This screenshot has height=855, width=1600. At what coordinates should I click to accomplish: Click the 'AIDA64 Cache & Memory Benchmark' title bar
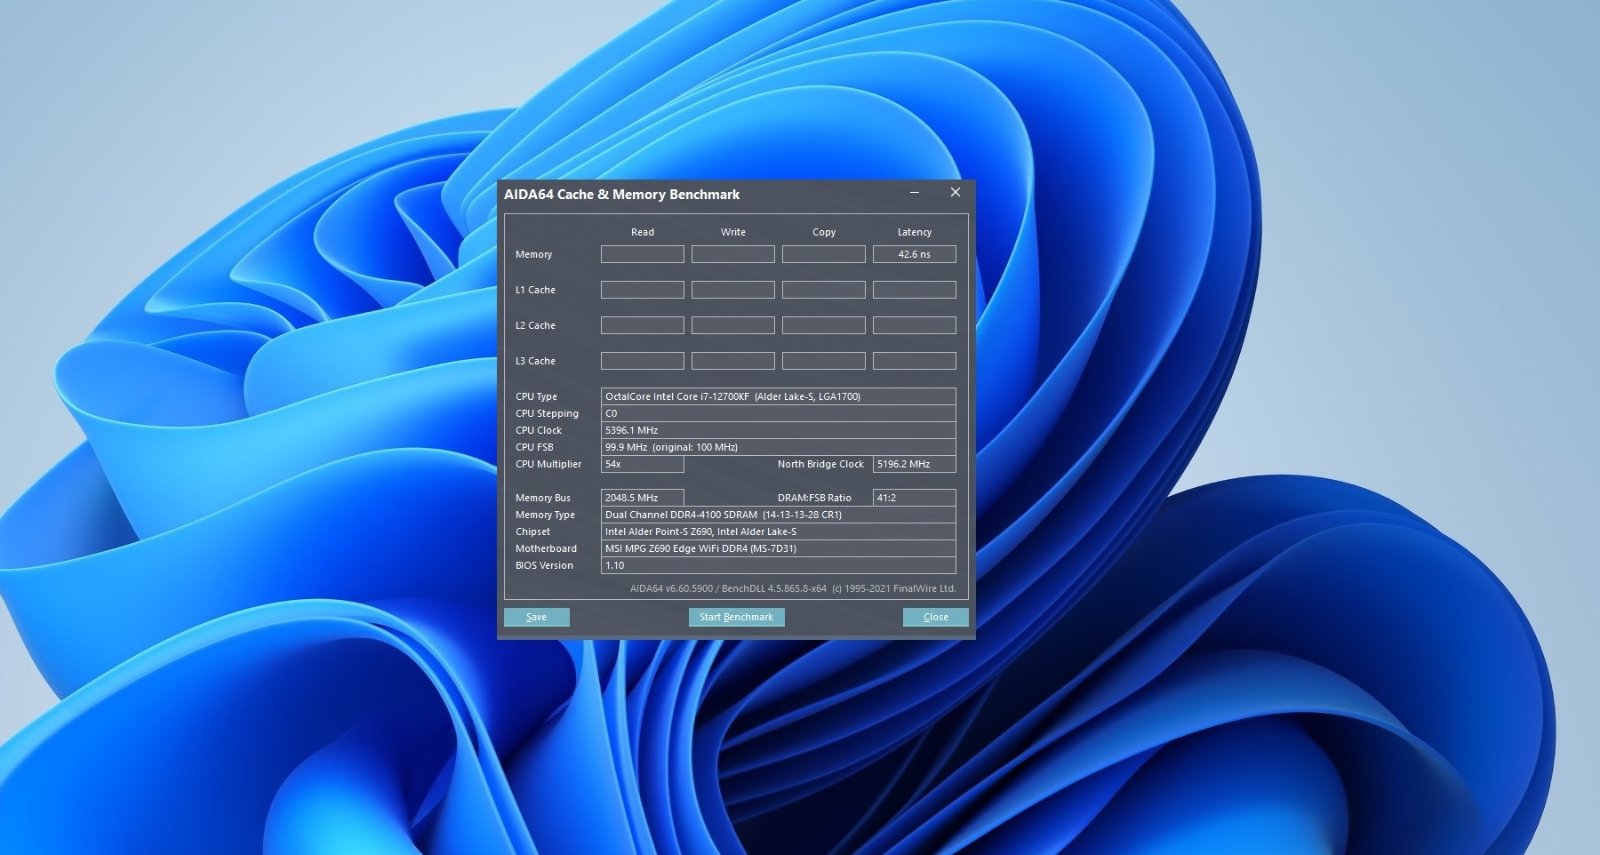[622, 194]
